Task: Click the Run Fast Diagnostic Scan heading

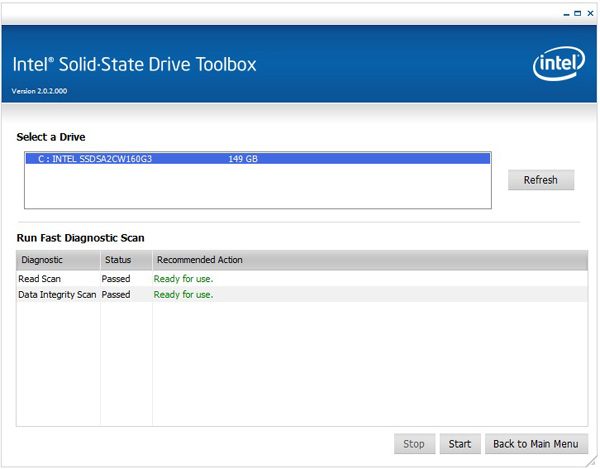Action: point(80,238)
